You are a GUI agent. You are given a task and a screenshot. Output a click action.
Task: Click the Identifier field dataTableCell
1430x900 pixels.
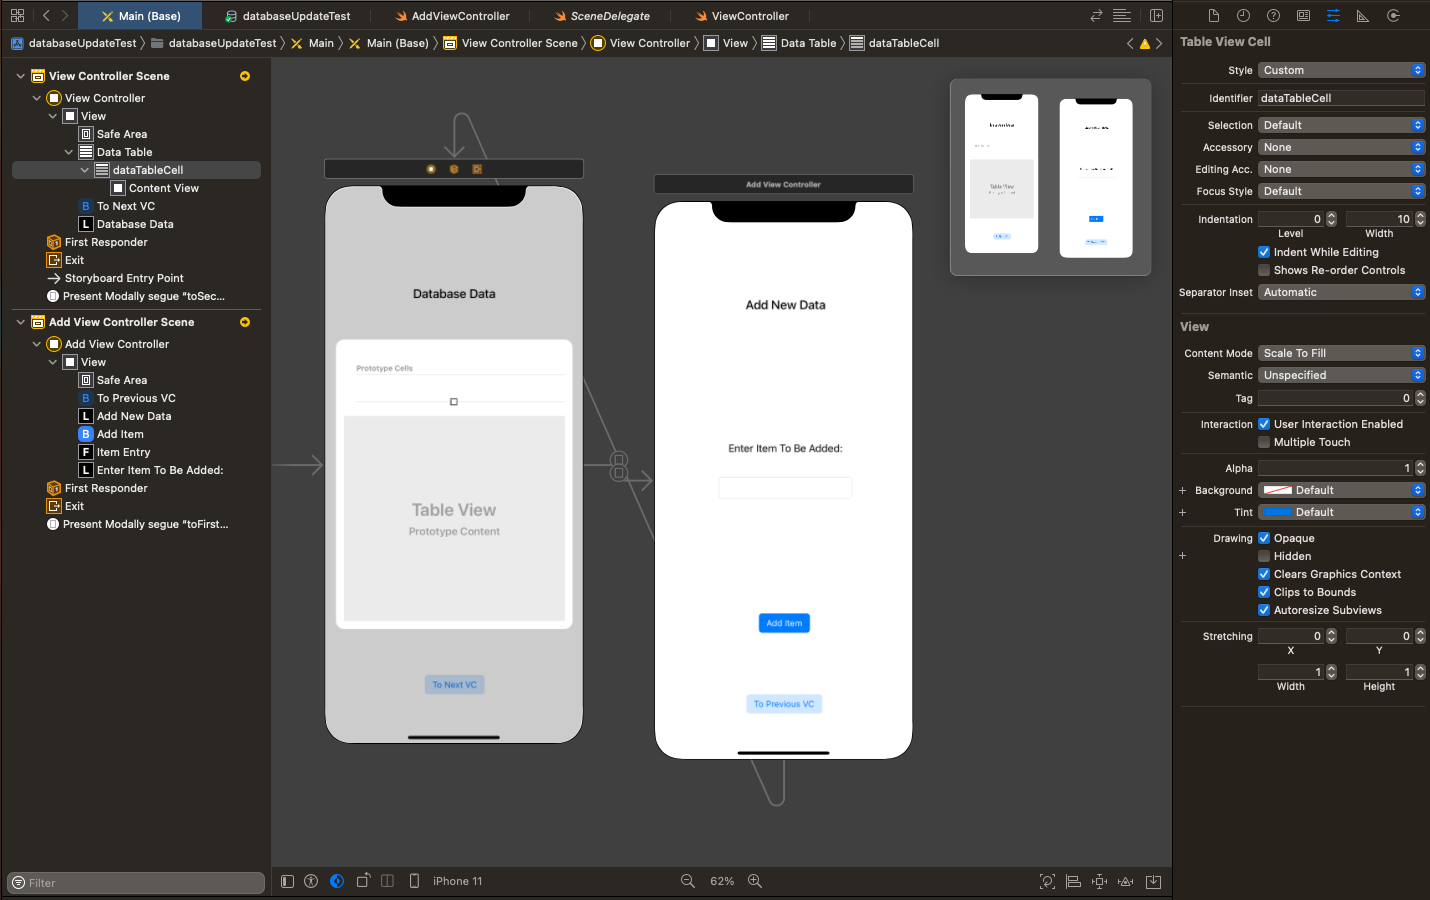click(x=1341, y=98)
